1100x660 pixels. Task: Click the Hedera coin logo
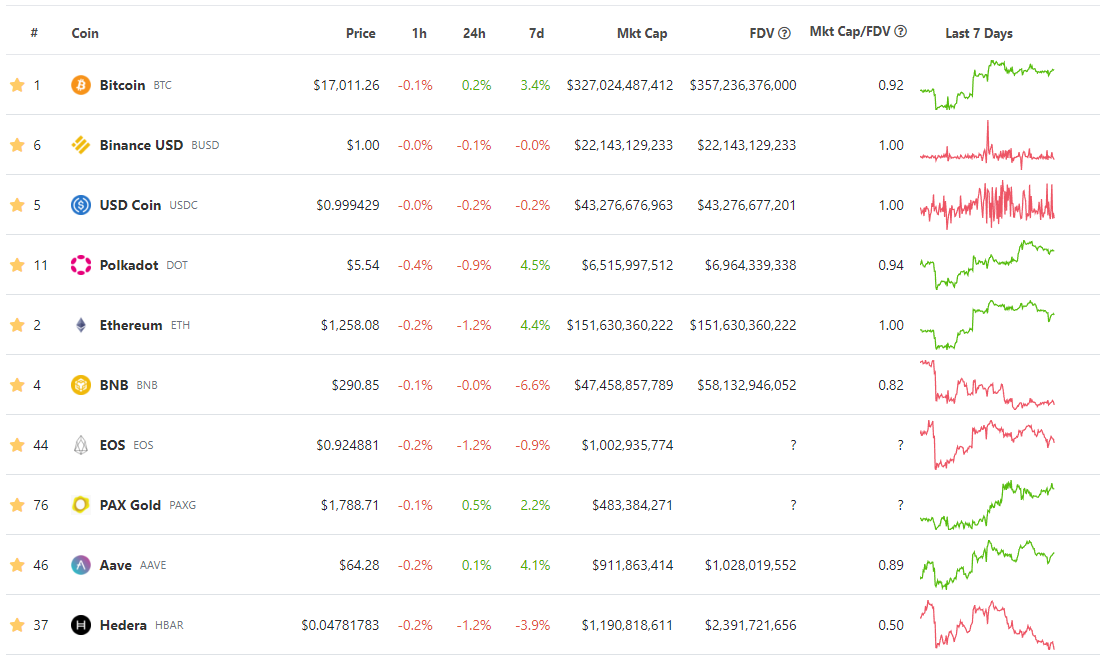pyautogui.click(x=81, y=625)
